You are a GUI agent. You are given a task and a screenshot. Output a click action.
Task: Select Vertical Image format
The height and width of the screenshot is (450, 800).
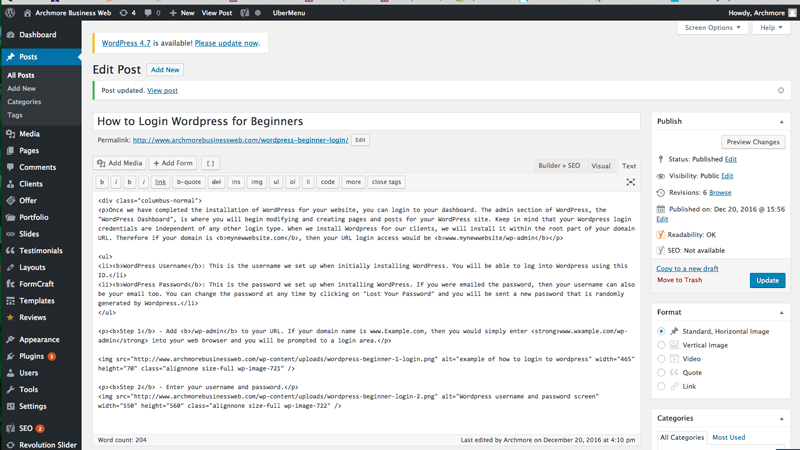coord(661,345)
